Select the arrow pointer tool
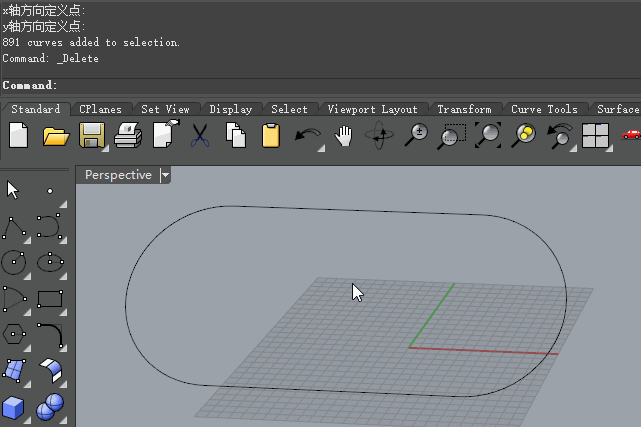641x427 pixels. click(x=13, y=190)
